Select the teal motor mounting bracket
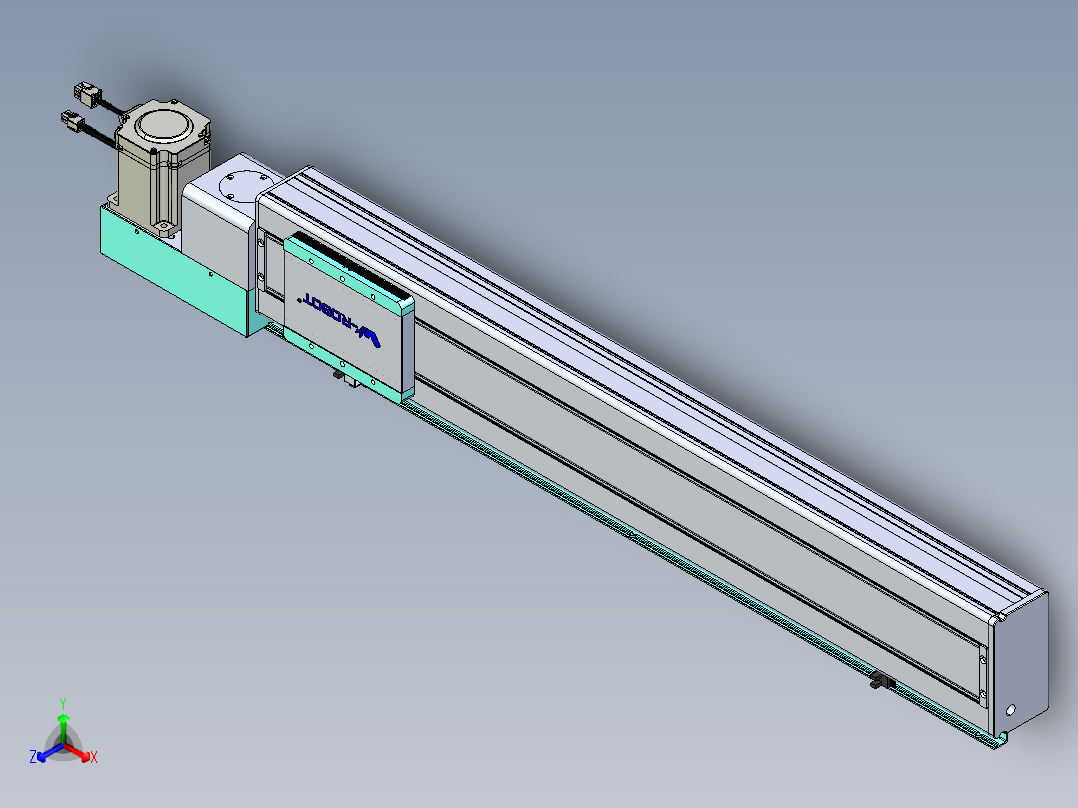The image size is (1078, 808). click(x=173, y=271)
